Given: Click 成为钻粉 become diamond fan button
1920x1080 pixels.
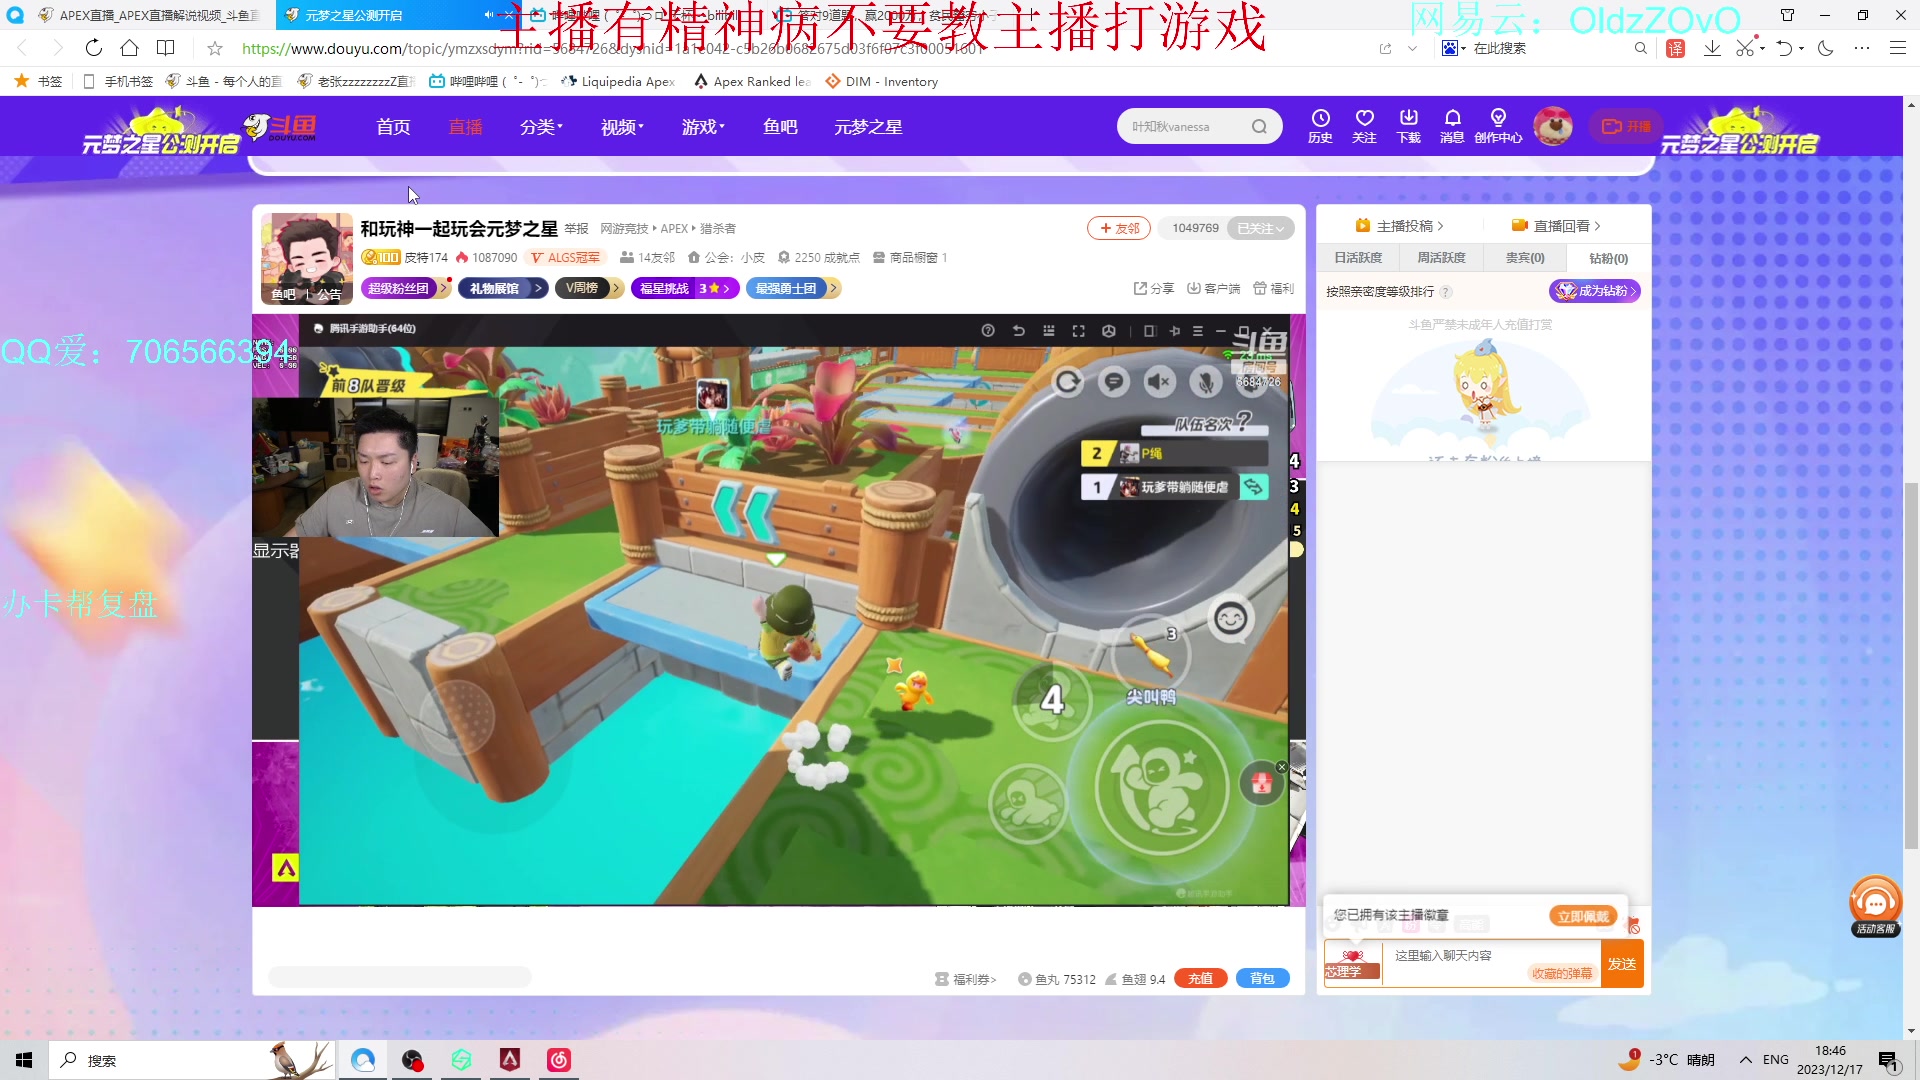Looking at the screenshot, I should (x=1595, y=291).
